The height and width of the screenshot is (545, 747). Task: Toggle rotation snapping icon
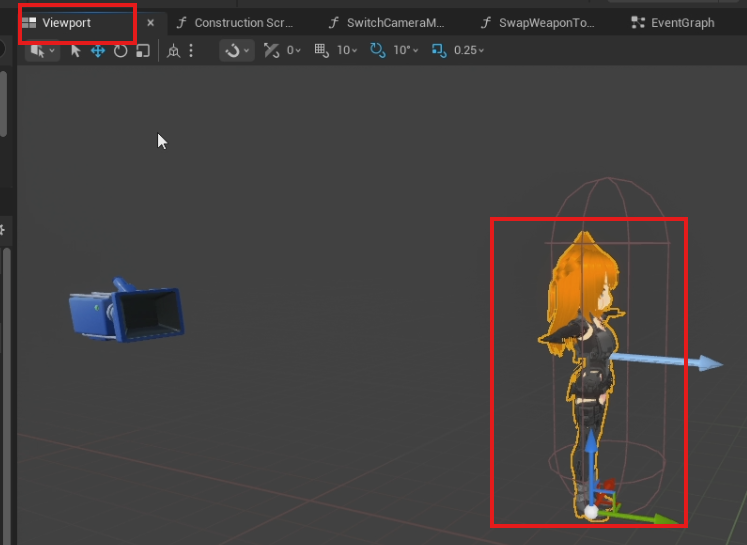tap(377, 50)
